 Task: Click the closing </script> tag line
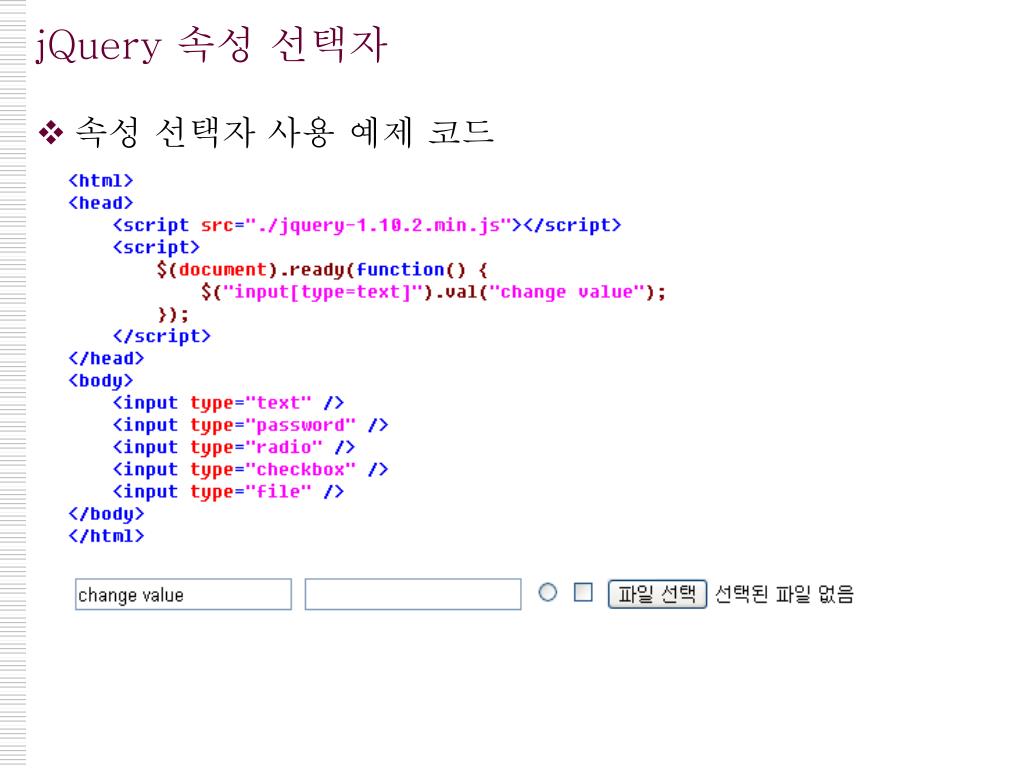pos(161,336)
